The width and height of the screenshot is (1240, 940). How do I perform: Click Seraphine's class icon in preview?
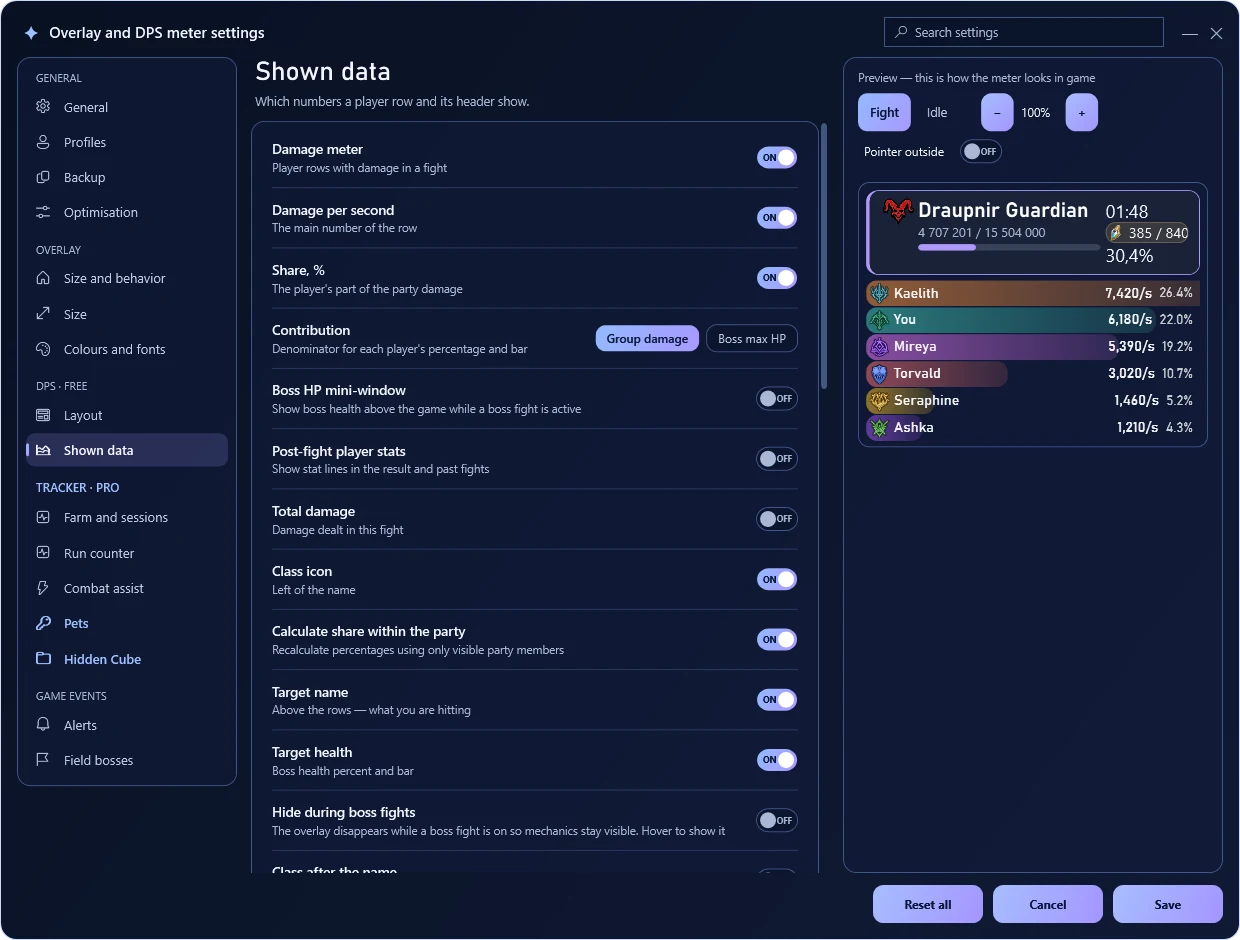point(879,401)
